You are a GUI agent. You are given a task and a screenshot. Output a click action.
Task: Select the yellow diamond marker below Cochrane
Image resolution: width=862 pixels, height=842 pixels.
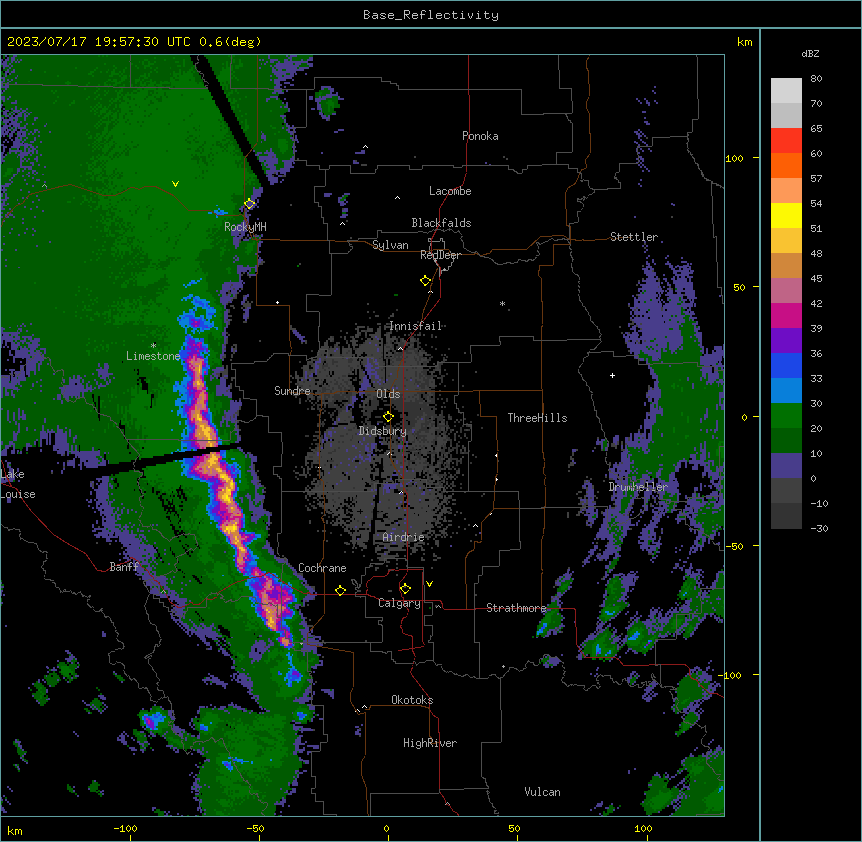click(340, 590)
